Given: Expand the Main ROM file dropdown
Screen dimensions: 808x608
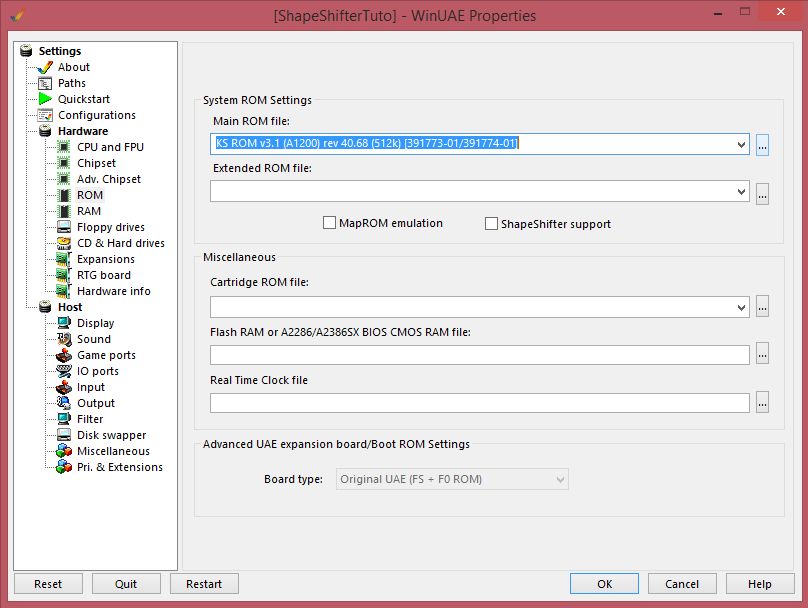Looking at the screenshot, I should 741,144.
